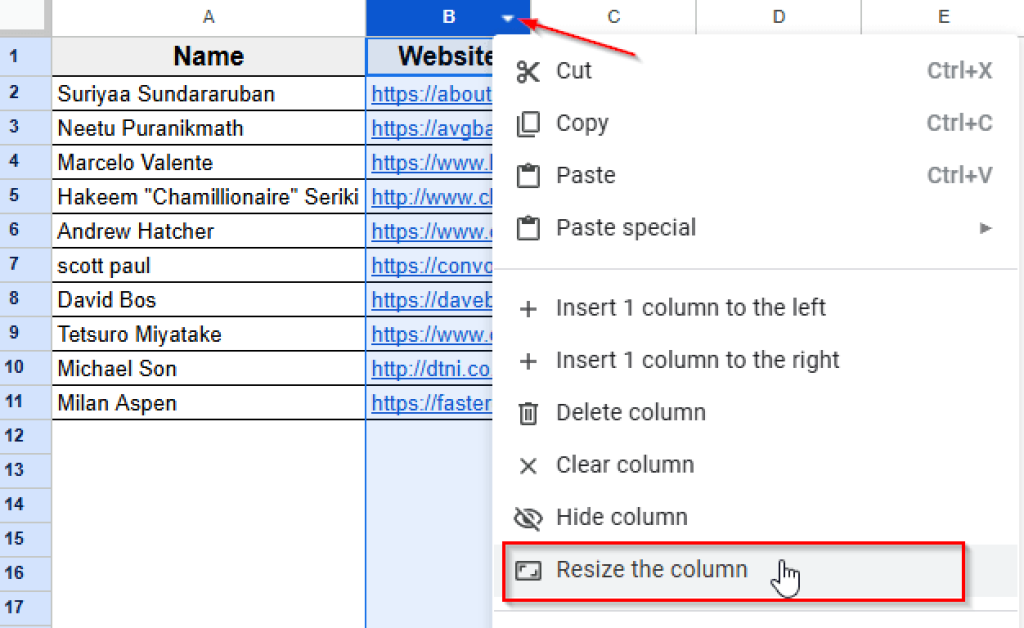Click the plus icon for inserting column right
This screenshot has width=1024, height=628.
528,359
